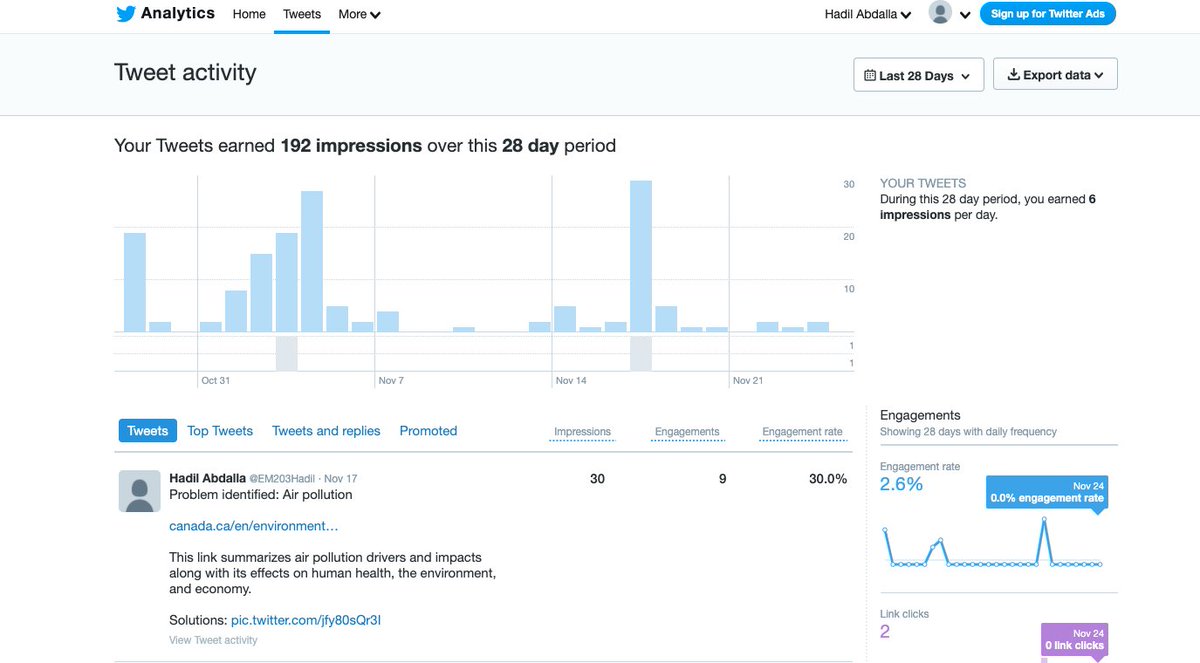Click the Engagements column header
The image size is (1200, 663).
point(687,432)
